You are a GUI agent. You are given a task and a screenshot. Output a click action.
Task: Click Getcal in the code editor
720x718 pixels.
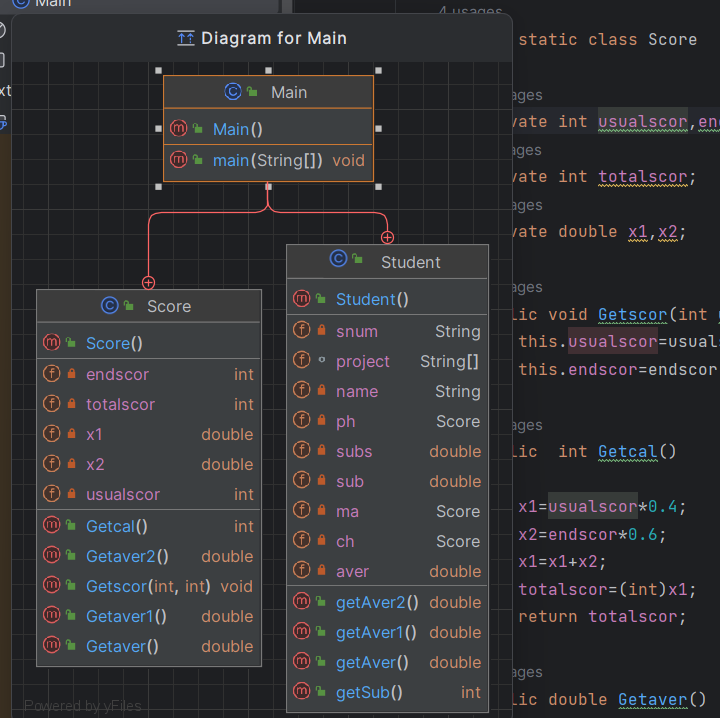tap(626, 452)
